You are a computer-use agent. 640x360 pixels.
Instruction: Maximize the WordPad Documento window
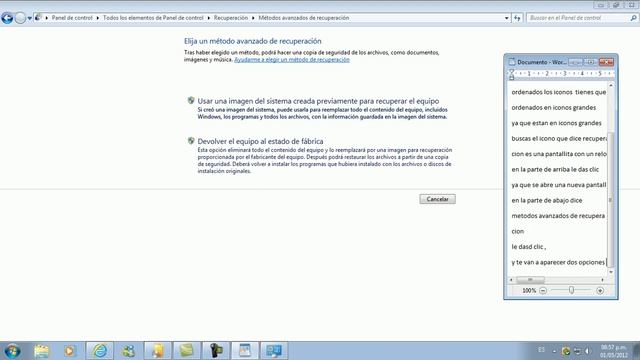point(590,62)
